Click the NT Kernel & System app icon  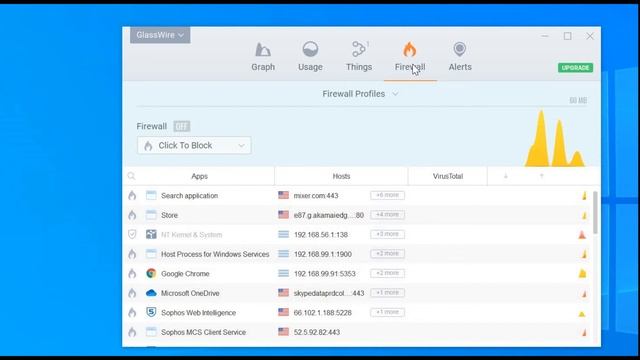click(151, 234)
